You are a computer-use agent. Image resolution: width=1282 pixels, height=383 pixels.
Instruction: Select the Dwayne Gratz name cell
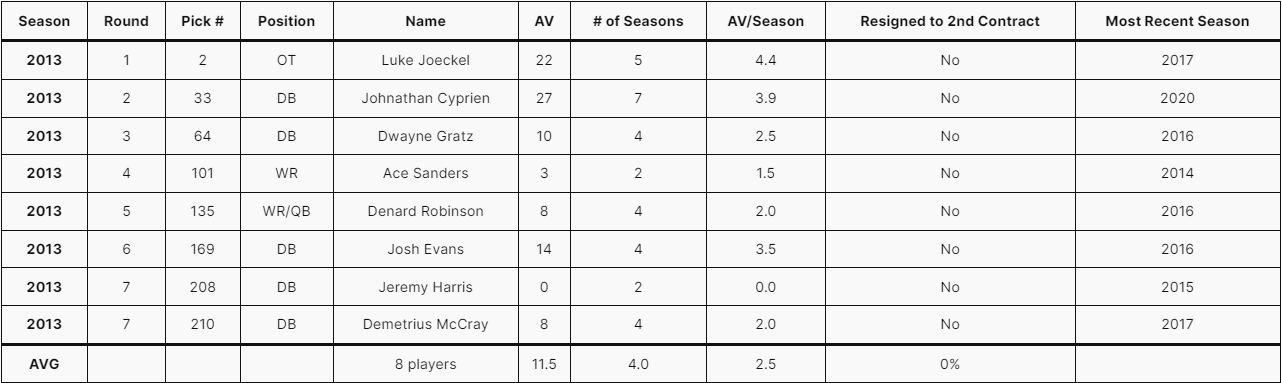426,136
